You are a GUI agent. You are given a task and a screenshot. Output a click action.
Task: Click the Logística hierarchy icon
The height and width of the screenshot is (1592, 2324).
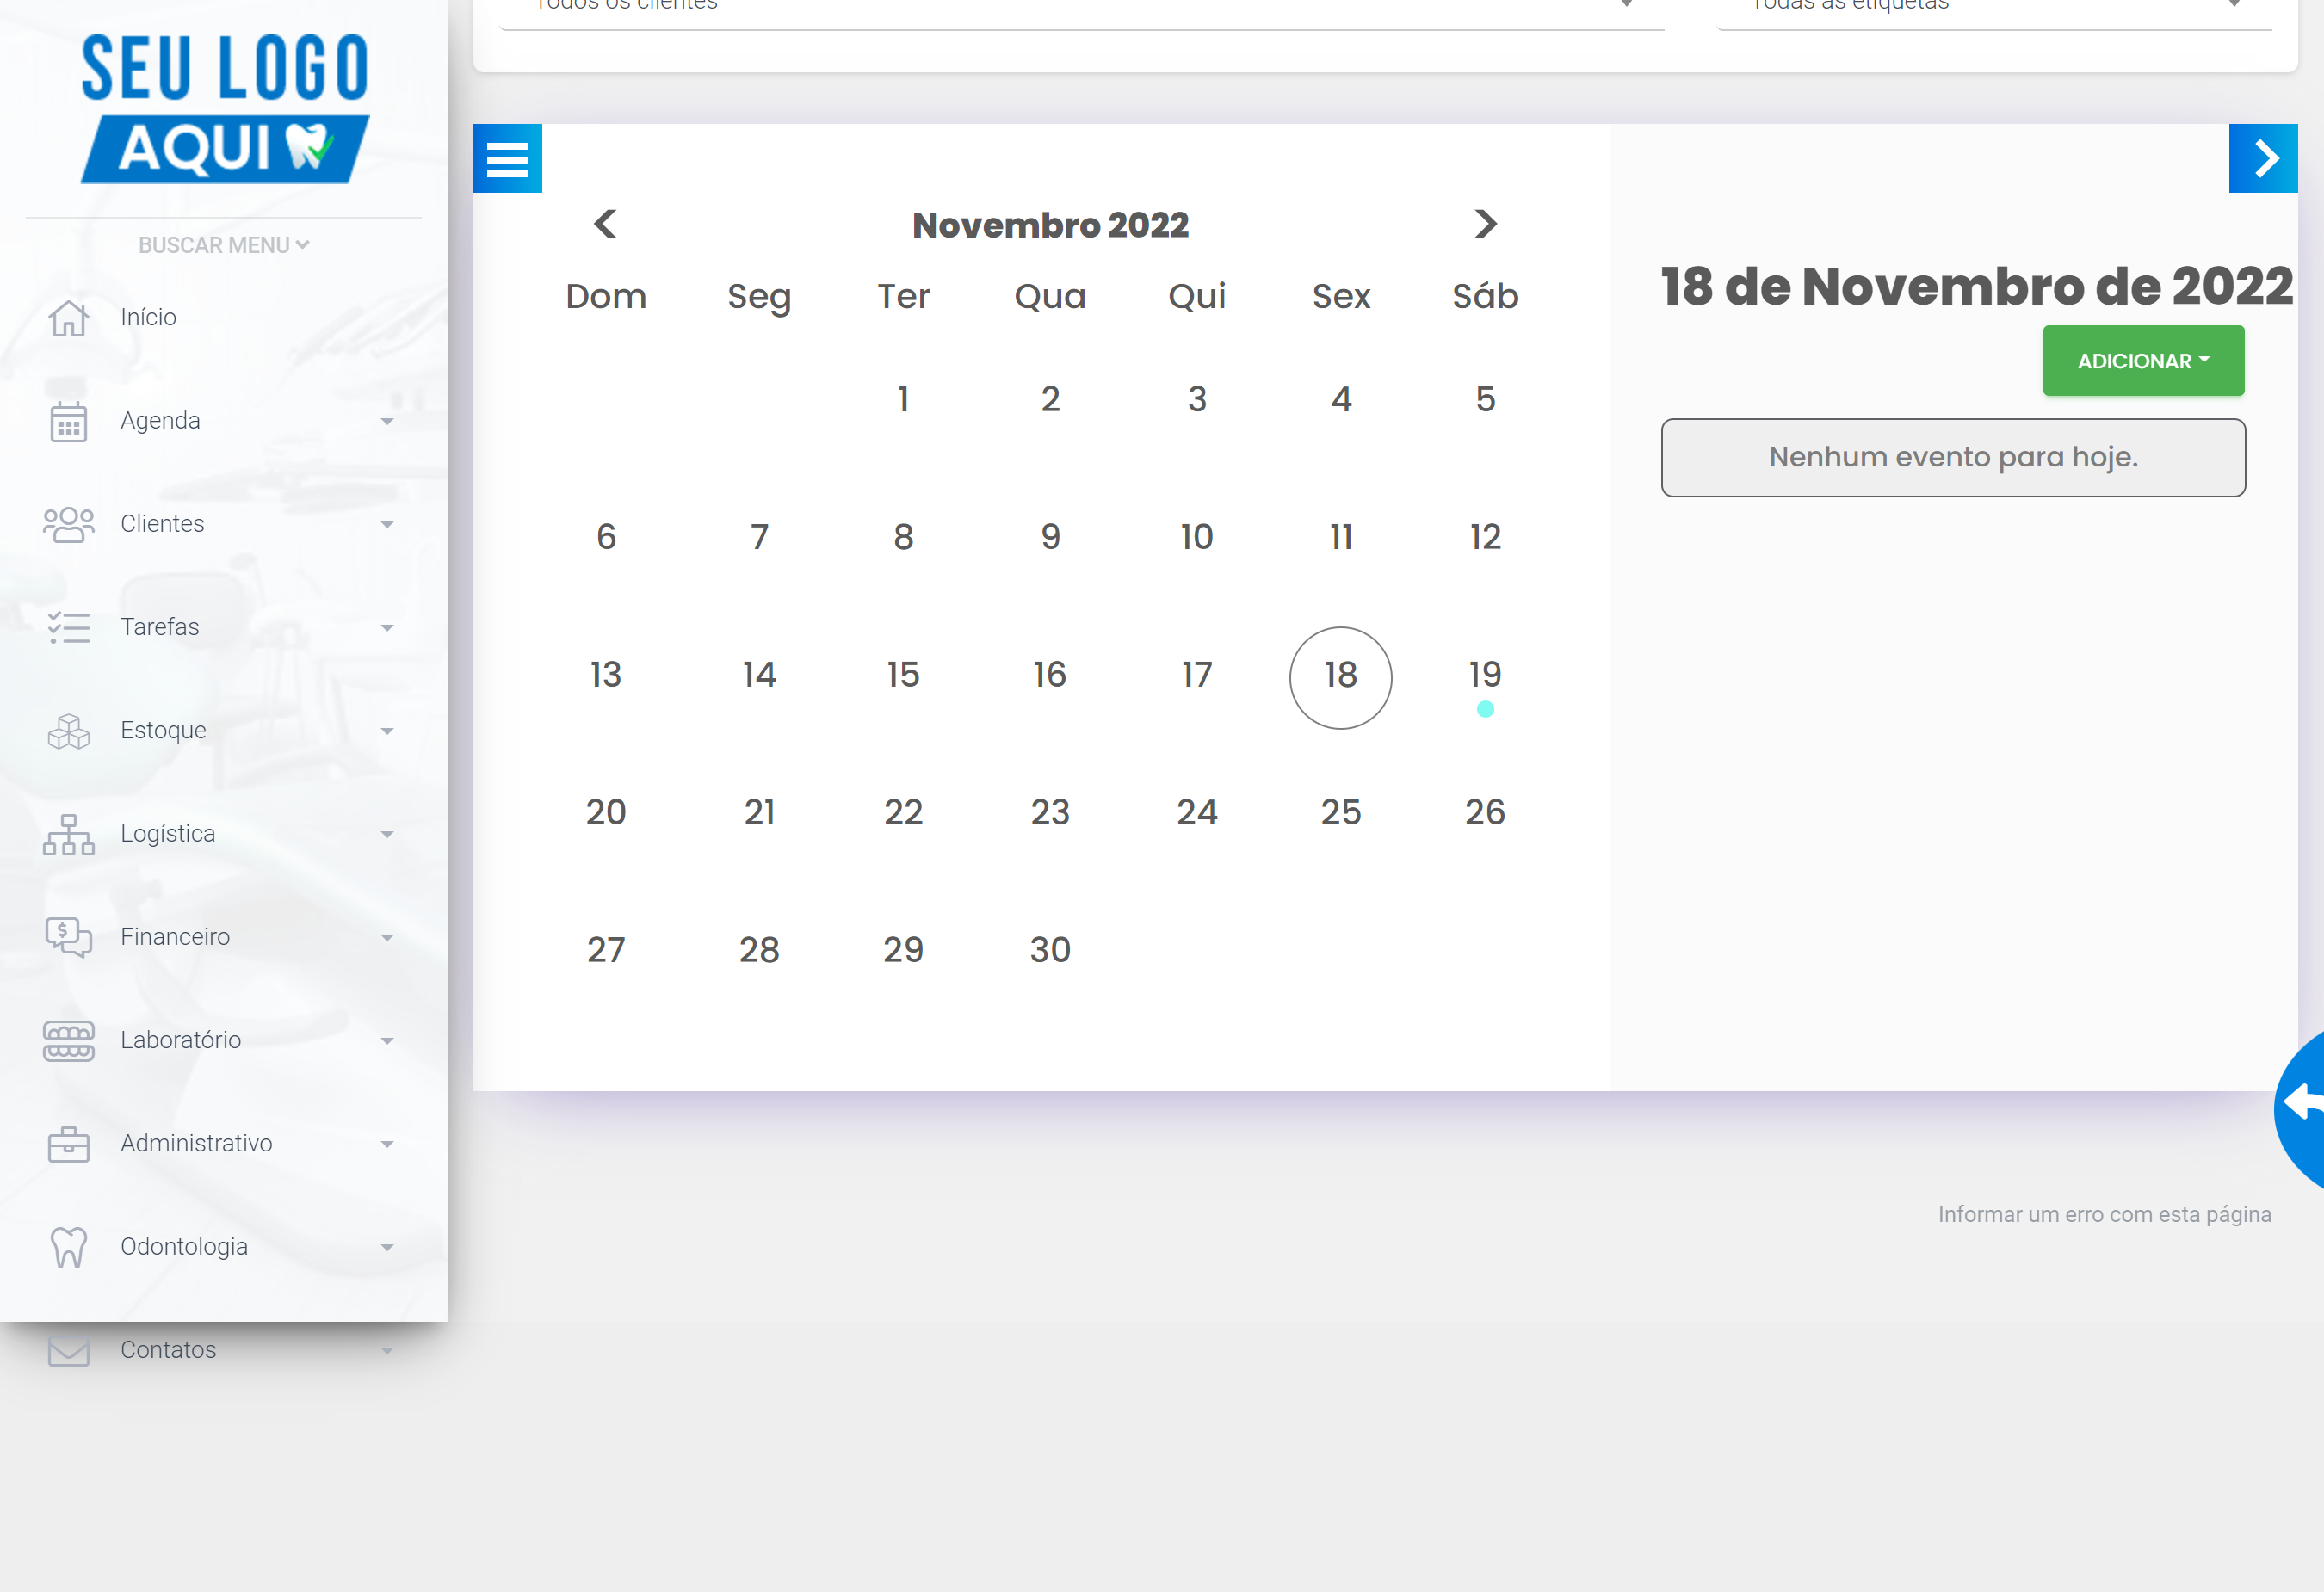68,834
